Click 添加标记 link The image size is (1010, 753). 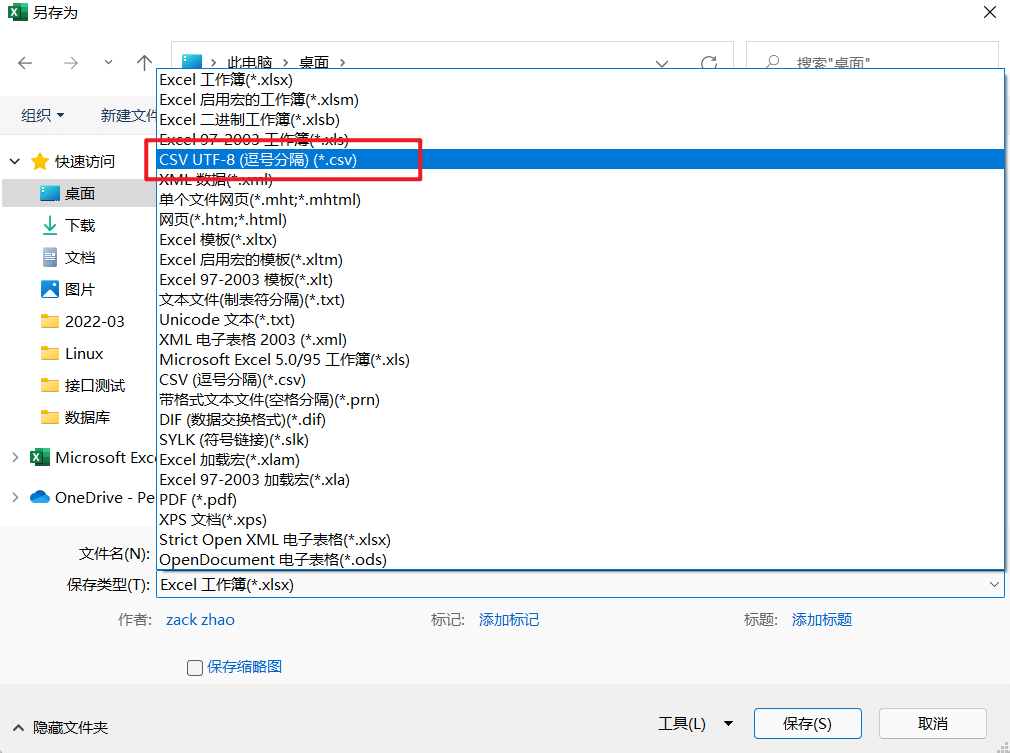[509, 620]
